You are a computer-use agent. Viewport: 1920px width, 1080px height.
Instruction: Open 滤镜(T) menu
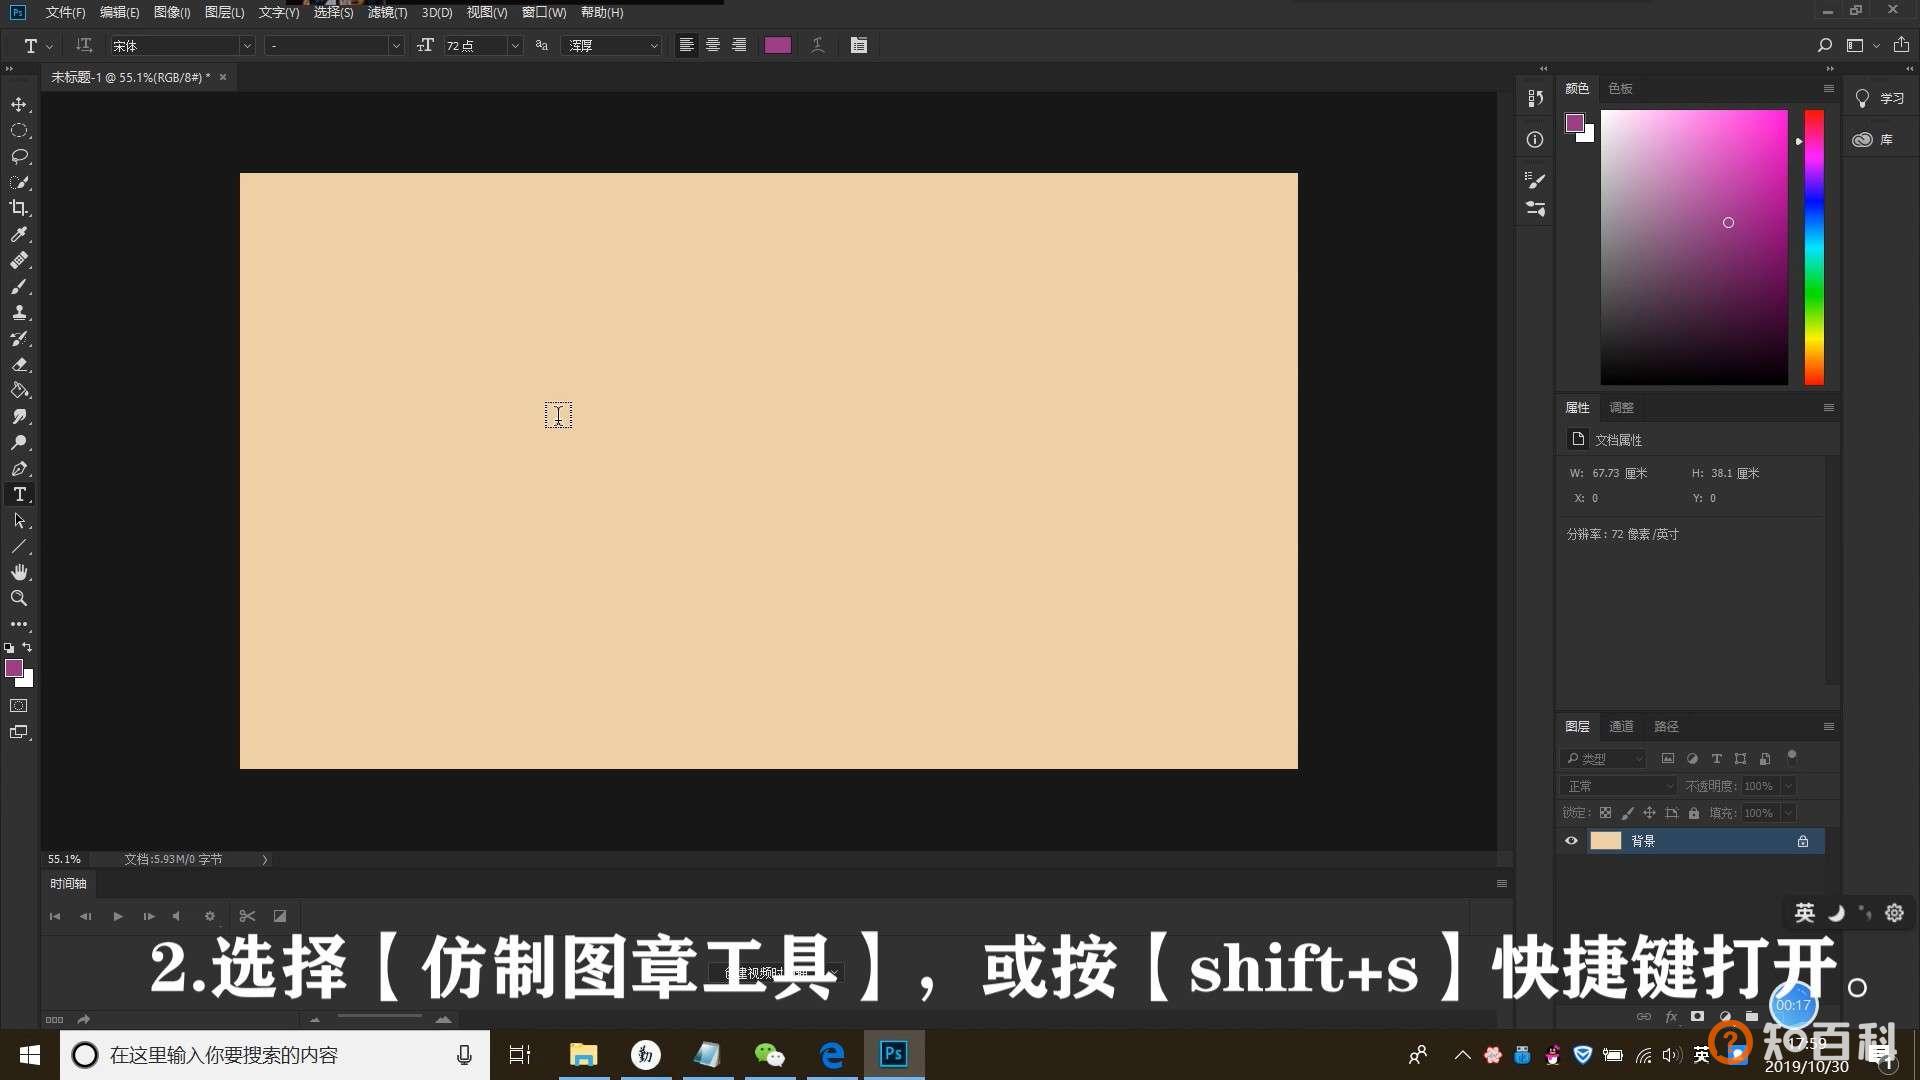387,12
